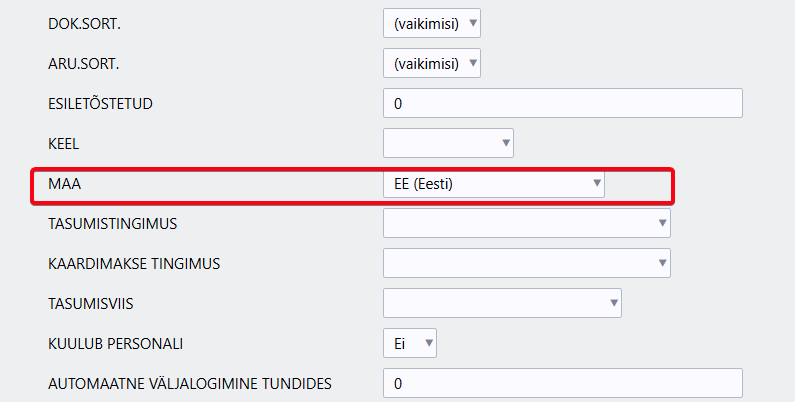This screenshot has width=795, height=402.
Task: Open the KAARDIMAKSE TINGIMUS dropdown
Action: 526,263
